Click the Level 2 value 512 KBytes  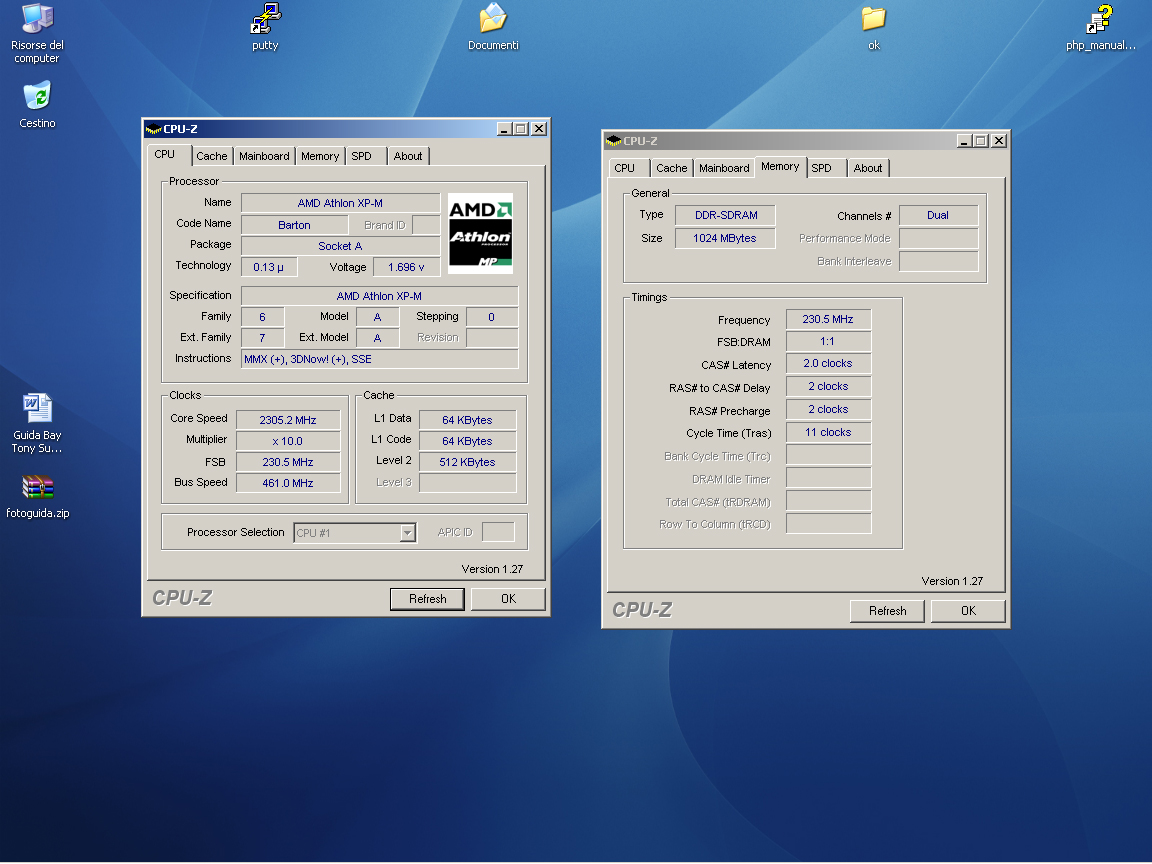[x=467, y=462]
